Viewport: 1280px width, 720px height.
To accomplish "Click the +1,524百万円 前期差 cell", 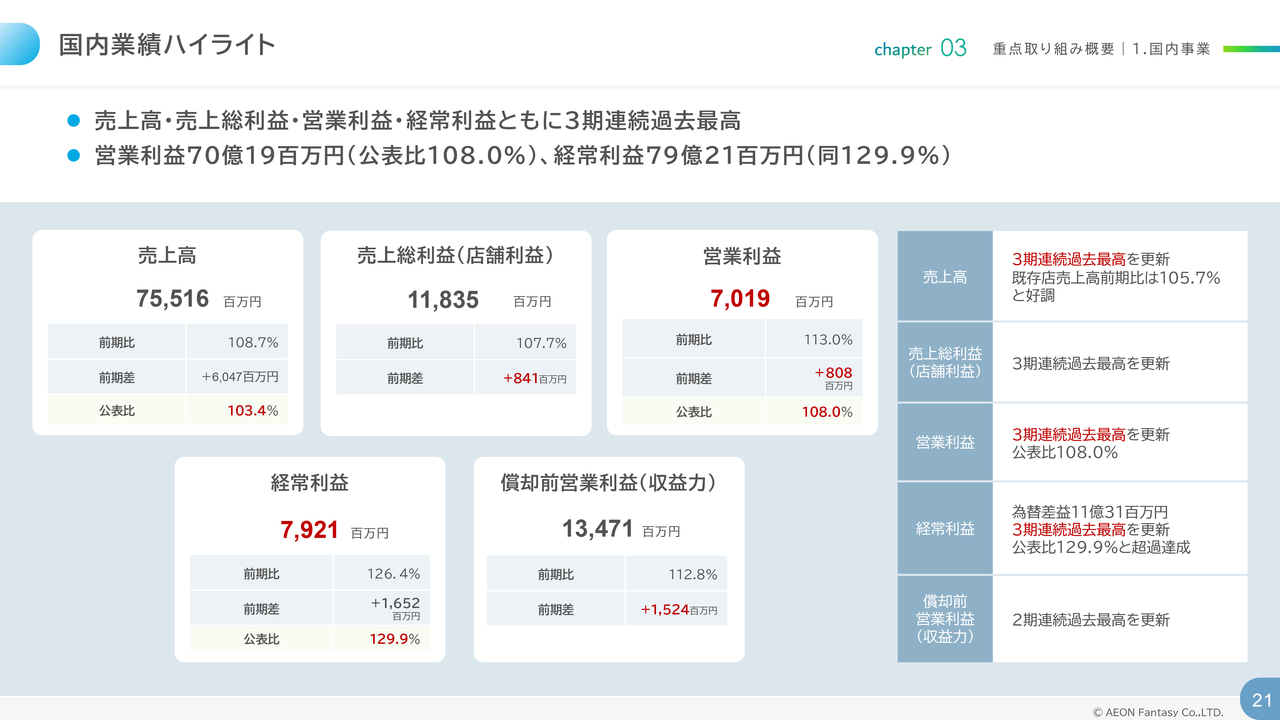I will 677,609.
